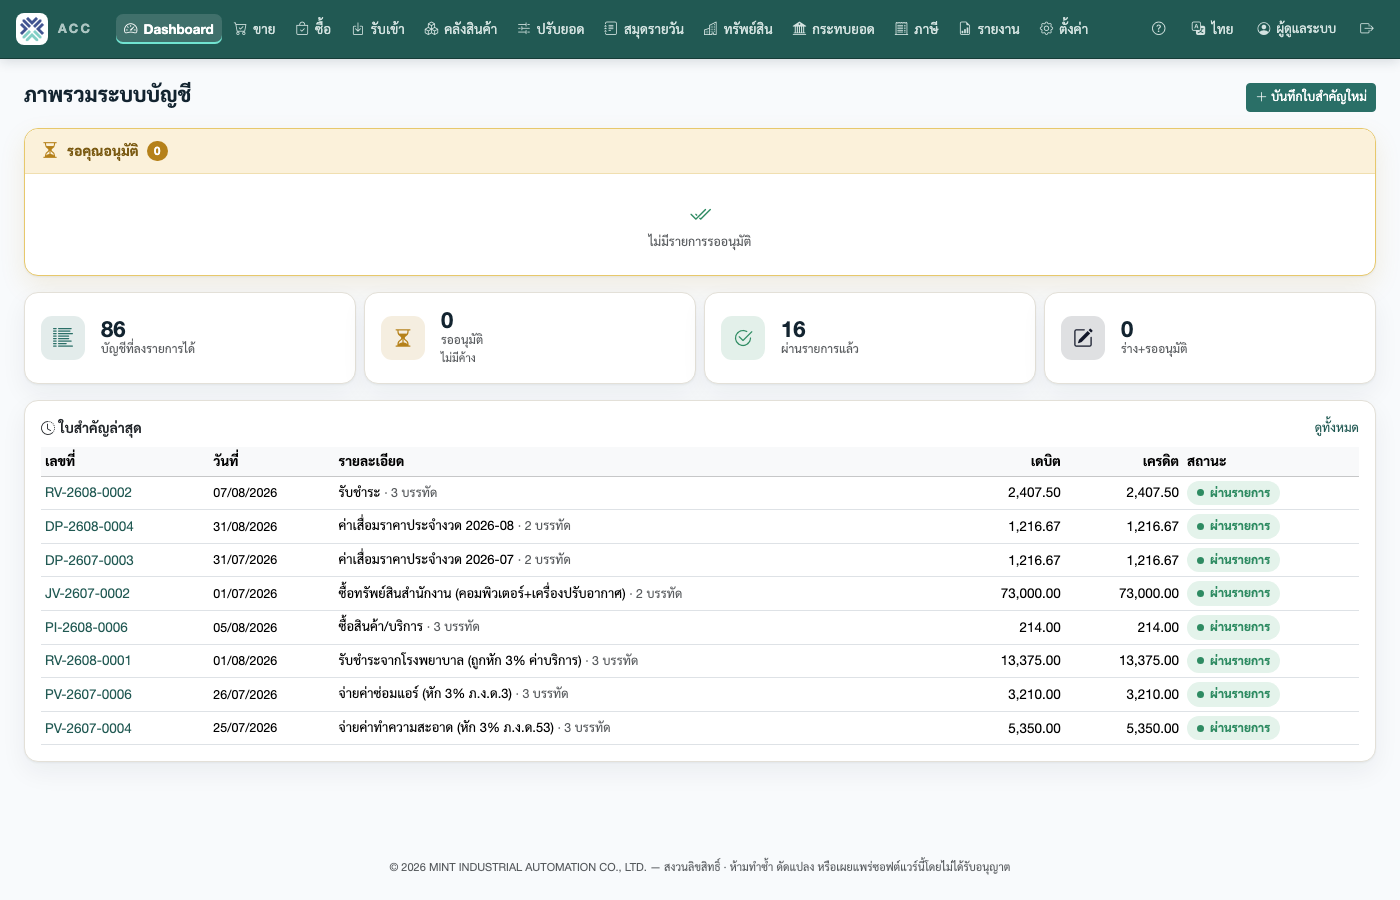Click the ACC logo icon
1400x900 pixels.
[x=32, y=29]
